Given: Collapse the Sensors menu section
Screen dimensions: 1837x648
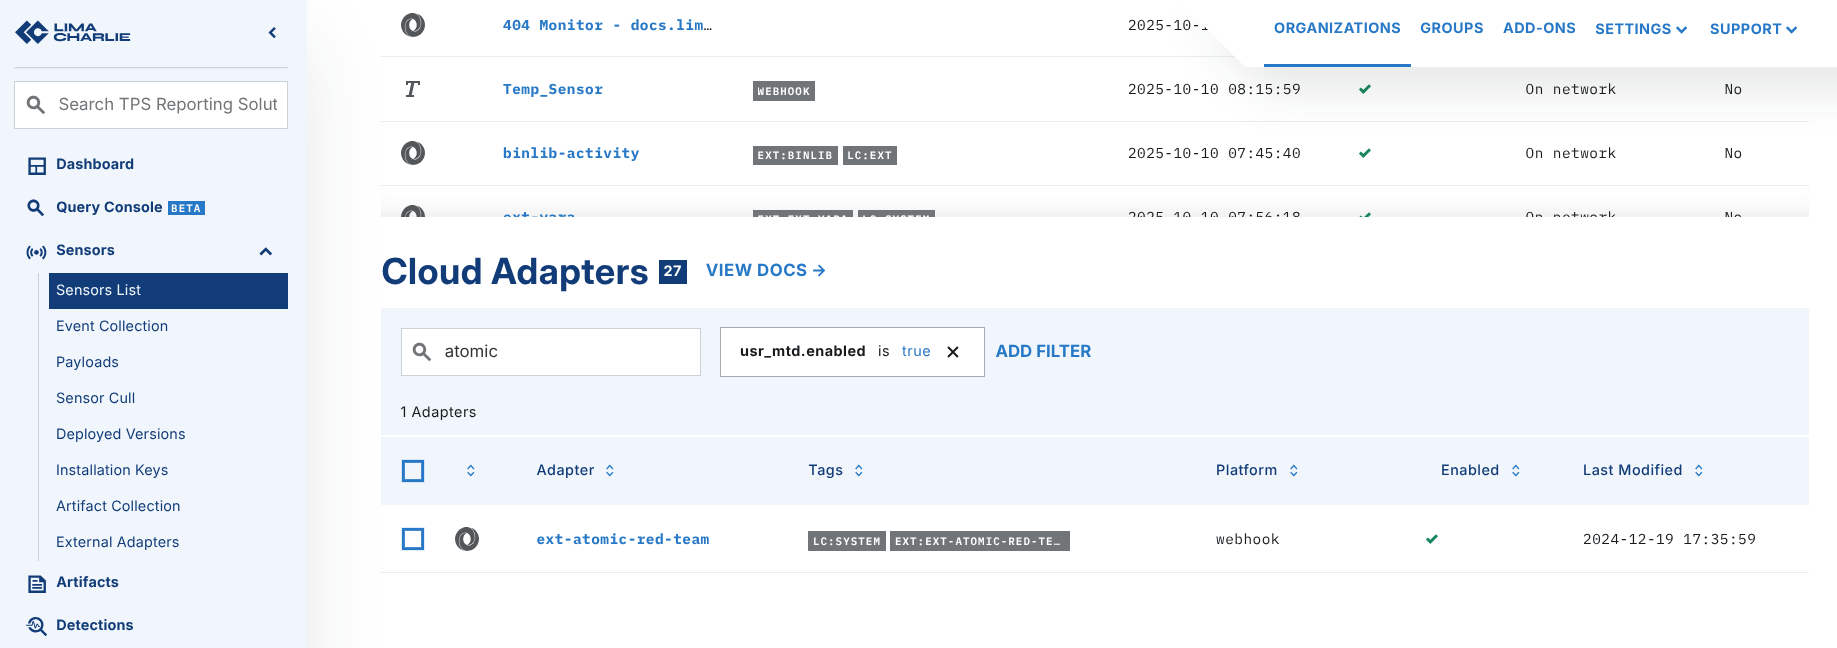Looking at the screenshot, I should coord(266,251).
